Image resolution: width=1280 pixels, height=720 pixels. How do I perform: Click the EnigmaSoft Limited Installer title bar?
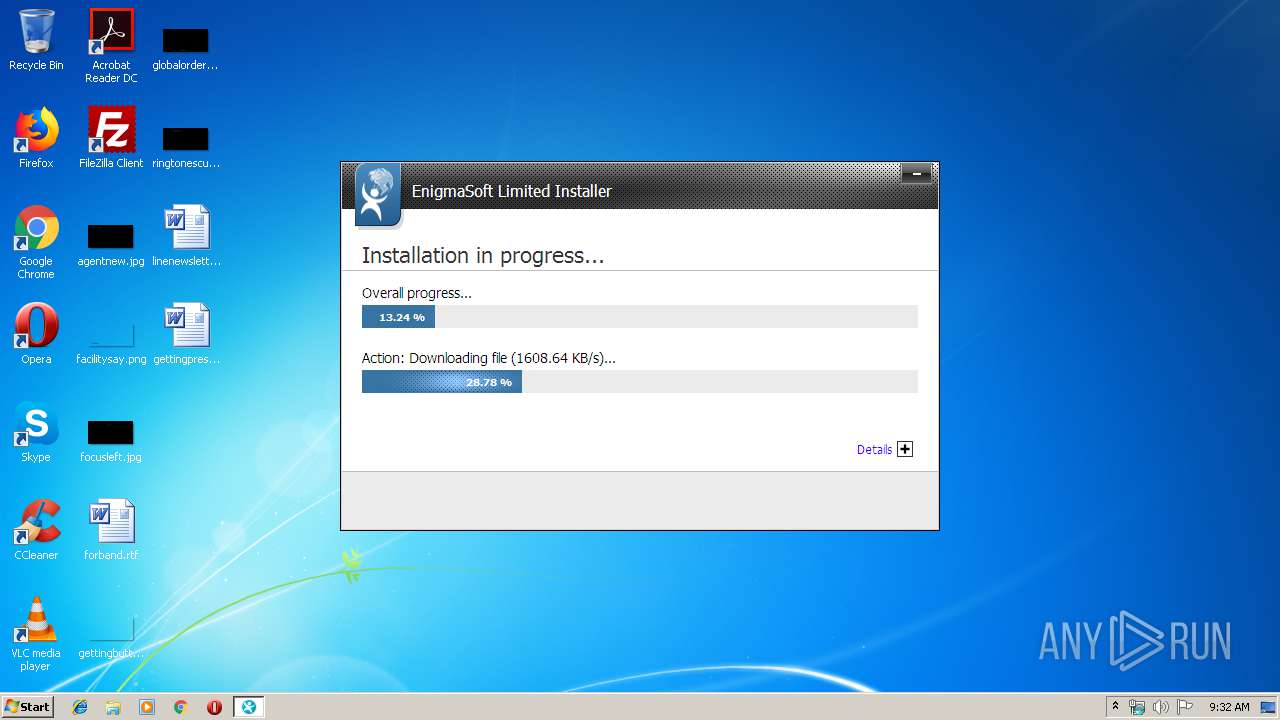[640, 187]
